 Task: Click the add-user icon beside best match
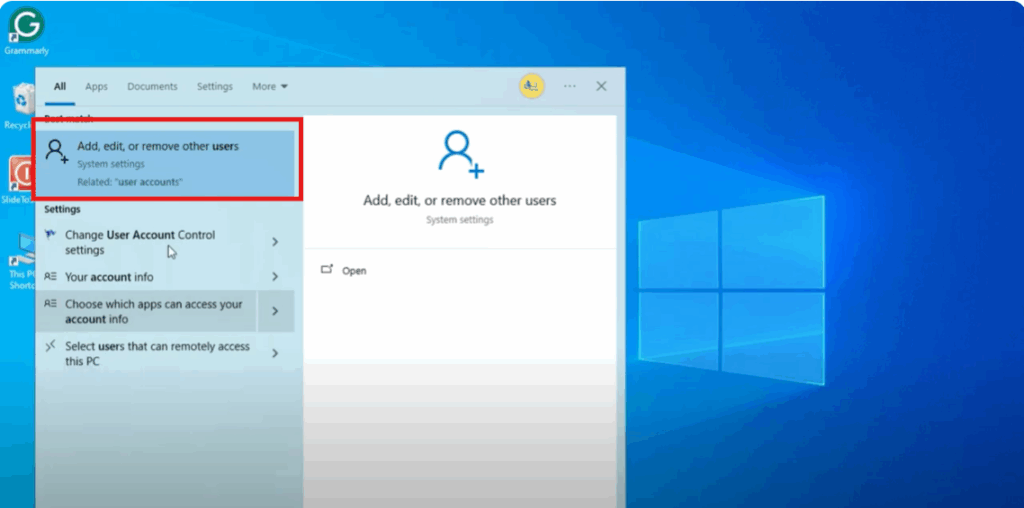point(56,151)
